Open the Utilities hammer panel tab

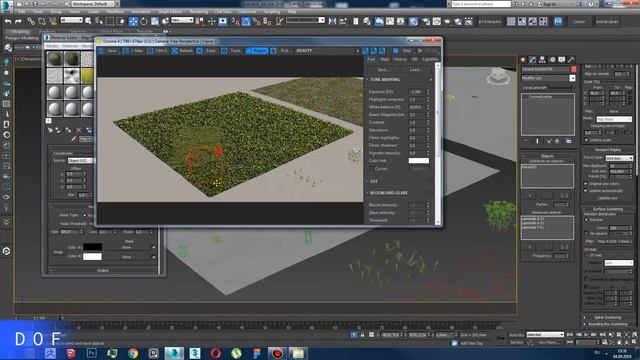point(571,60)
